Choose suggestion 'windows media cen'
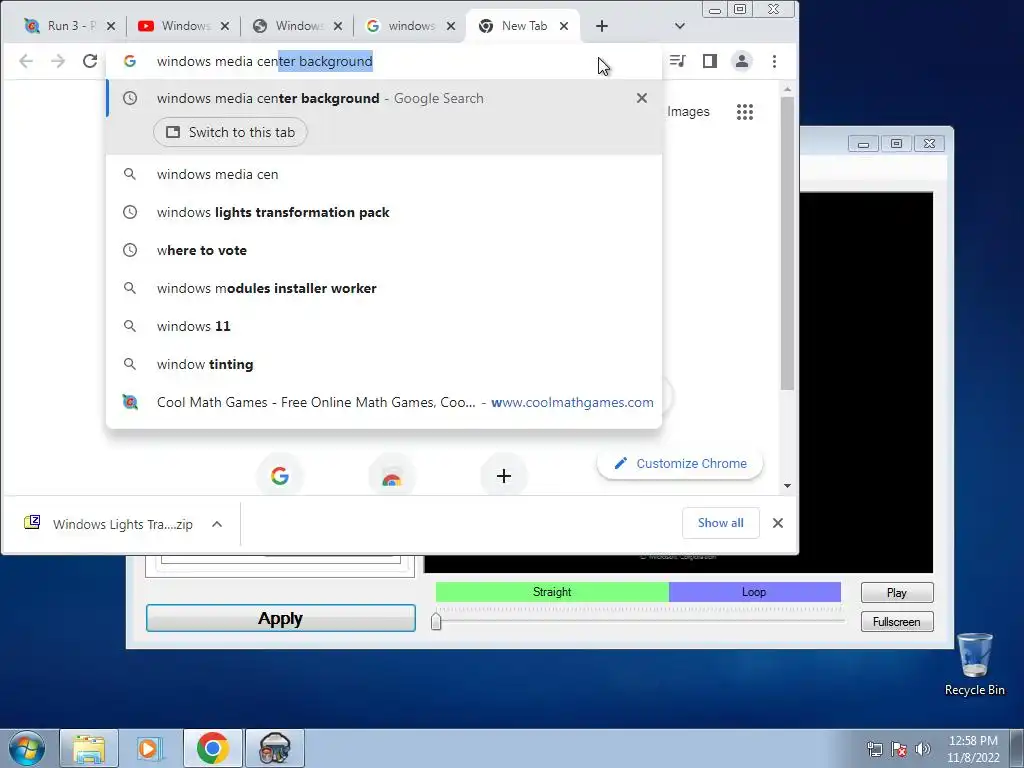The height and width of the screenshot is (768, 1024). 384,174
